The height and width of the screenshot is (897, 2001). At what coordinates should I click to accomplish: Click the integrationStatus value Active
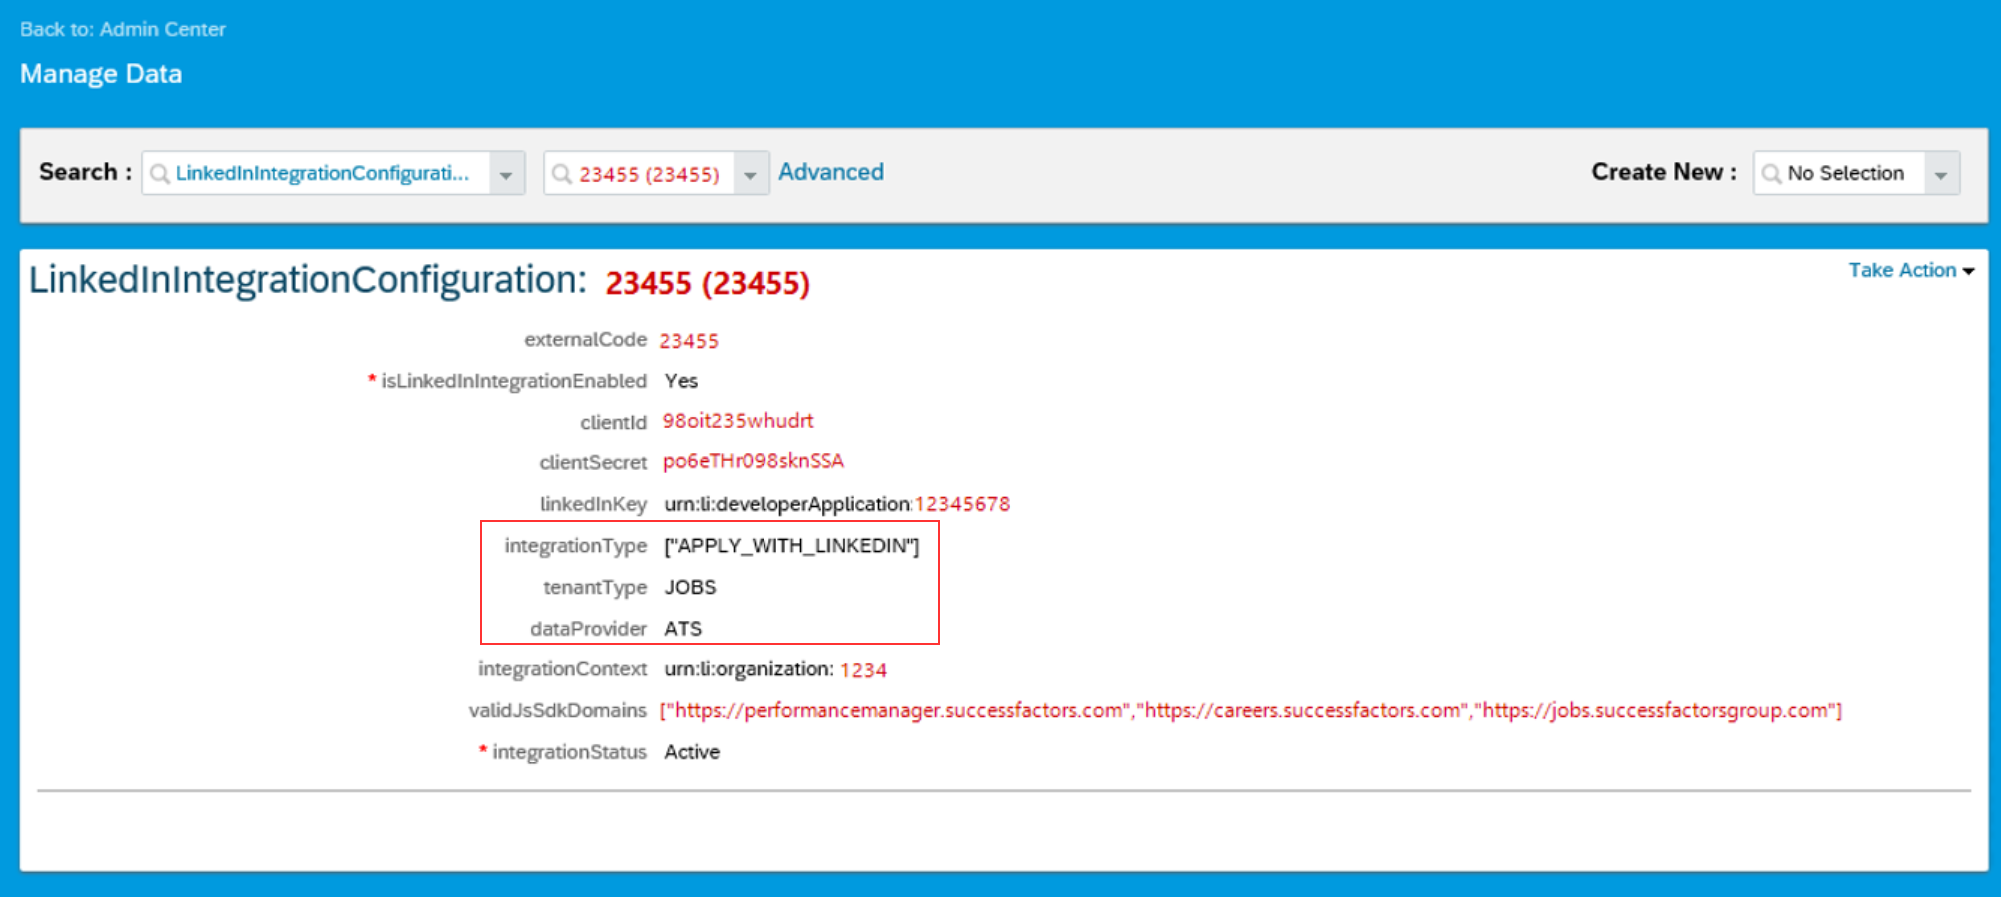[692, 752]
